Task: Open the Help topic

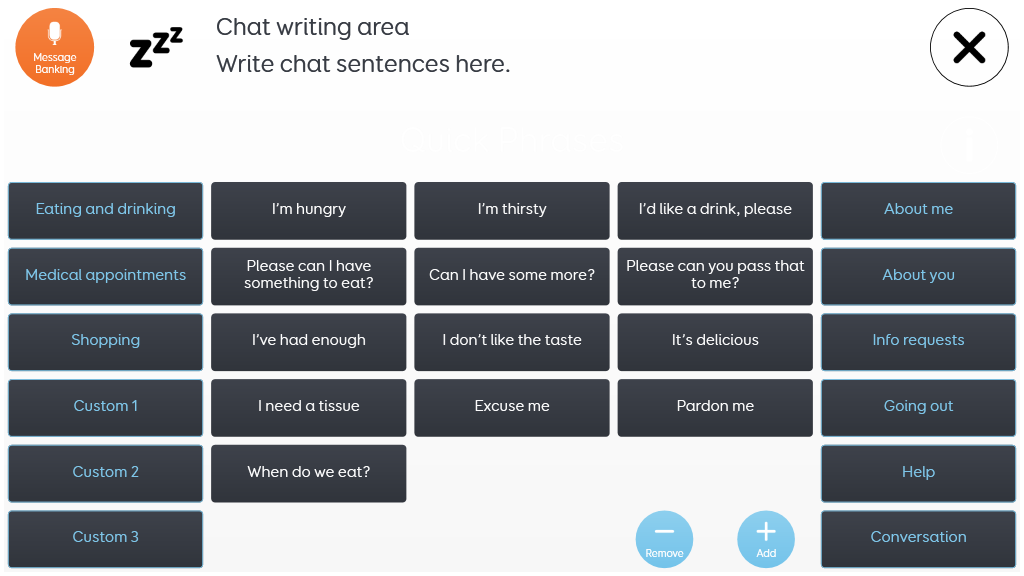Action: pos(918,473)
